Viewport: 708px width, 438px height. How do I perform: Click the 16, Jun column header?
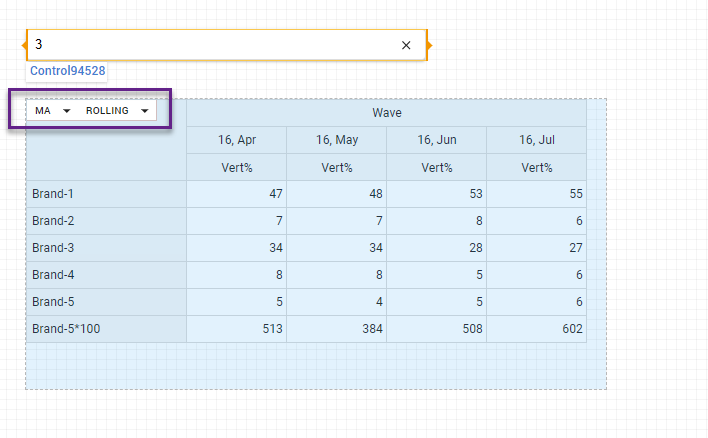tap(436, 140)
